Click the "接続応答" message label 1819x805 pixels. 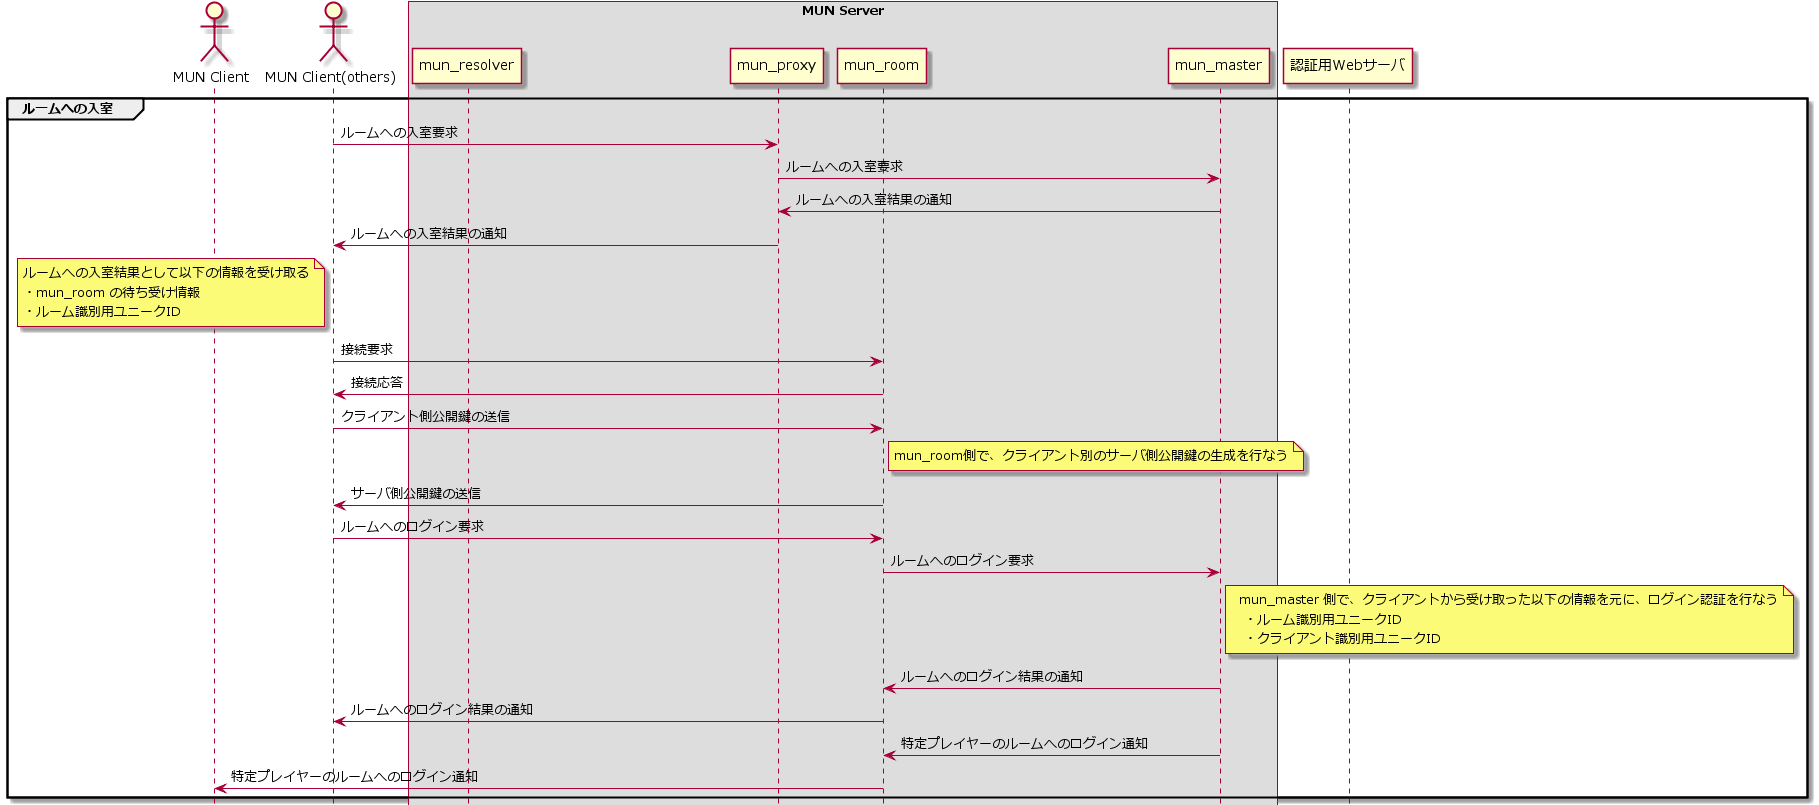[377, 383]
